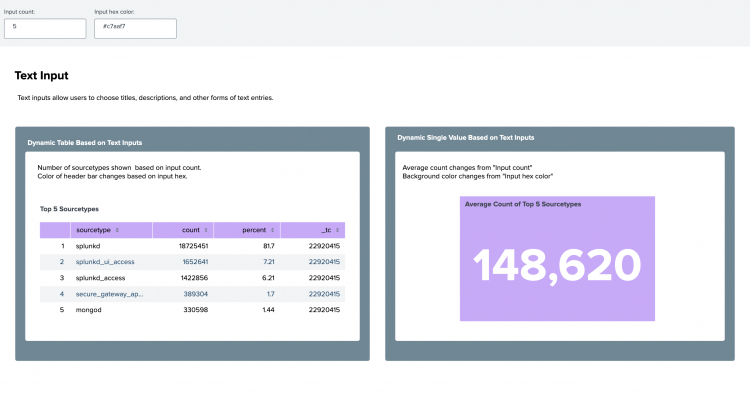Click count value 389304
Screen dimensions: 750x396
click(196, 294)
